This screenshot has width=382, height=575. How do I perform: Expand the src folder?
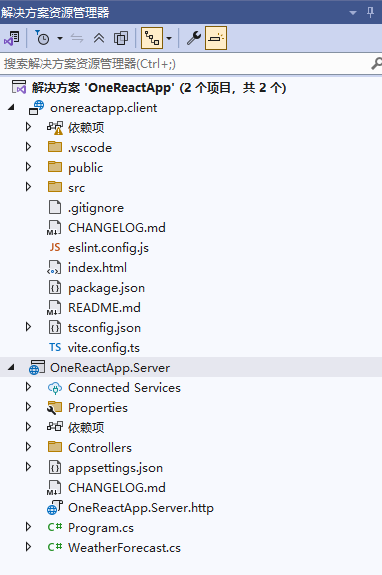pos(28,187)
